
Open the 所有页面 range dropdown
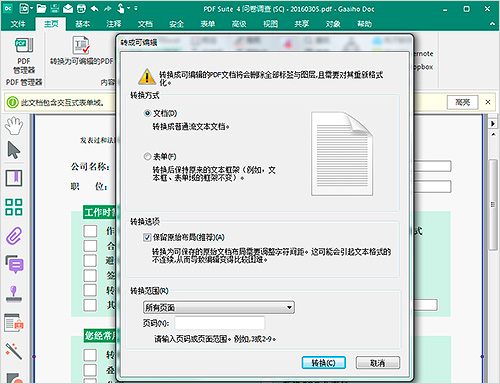point(219,307)
